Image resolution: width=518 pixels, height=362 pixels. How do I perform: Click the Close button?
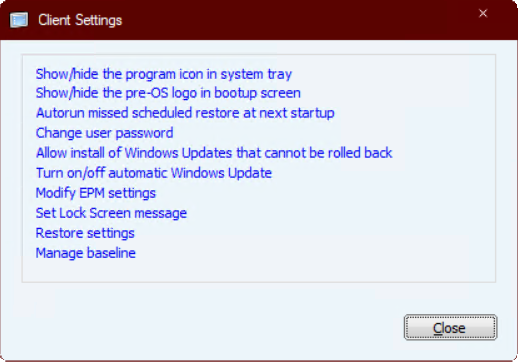[x=450, y=328]
